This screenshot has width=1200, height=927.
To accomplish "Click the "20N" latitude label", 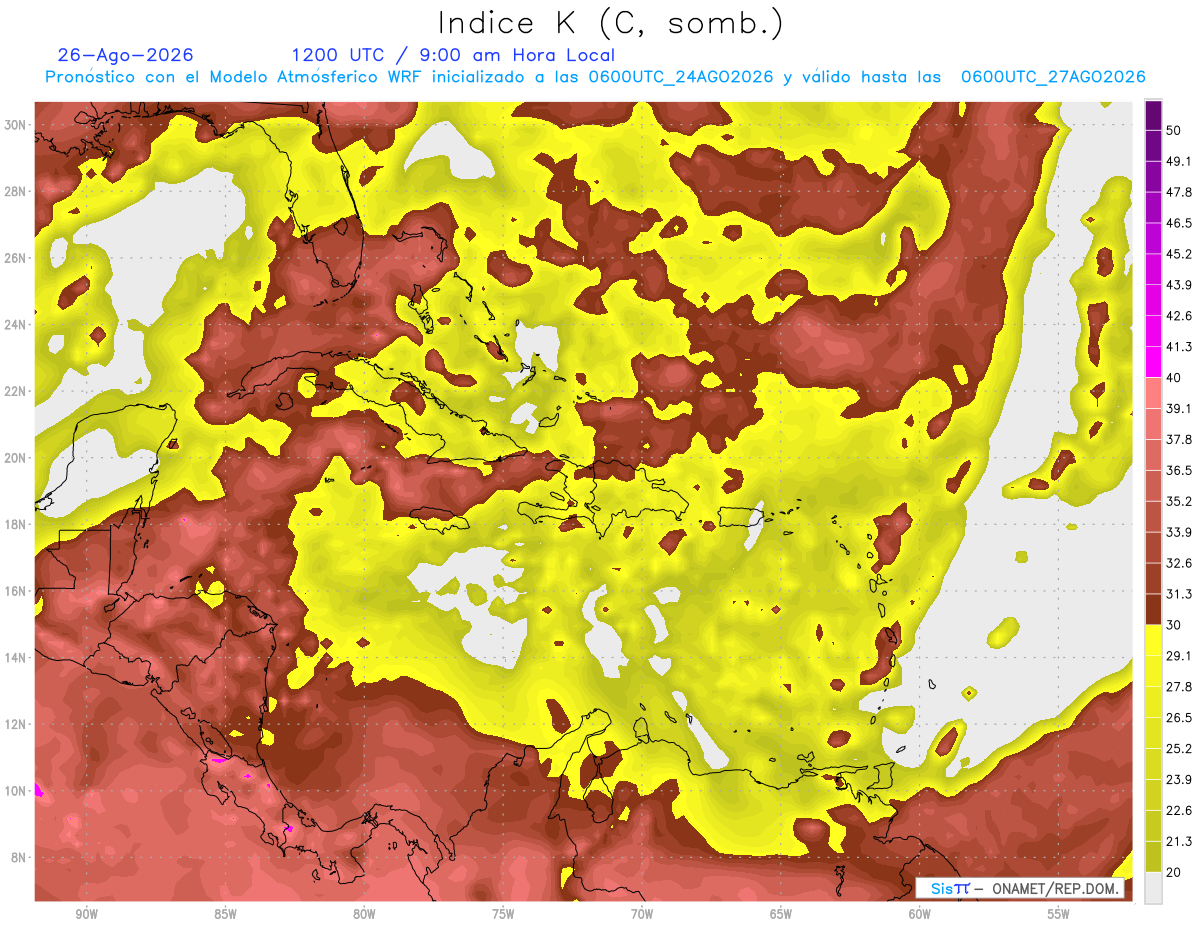I will click(15, 458).
